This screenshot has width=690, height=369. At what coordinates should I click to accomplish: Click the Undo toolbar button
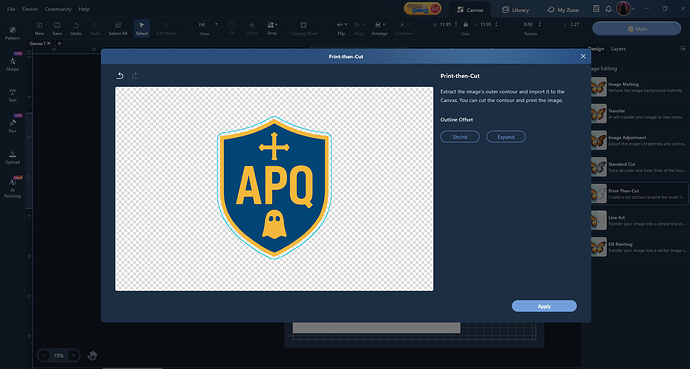click(x=76, y=29)
